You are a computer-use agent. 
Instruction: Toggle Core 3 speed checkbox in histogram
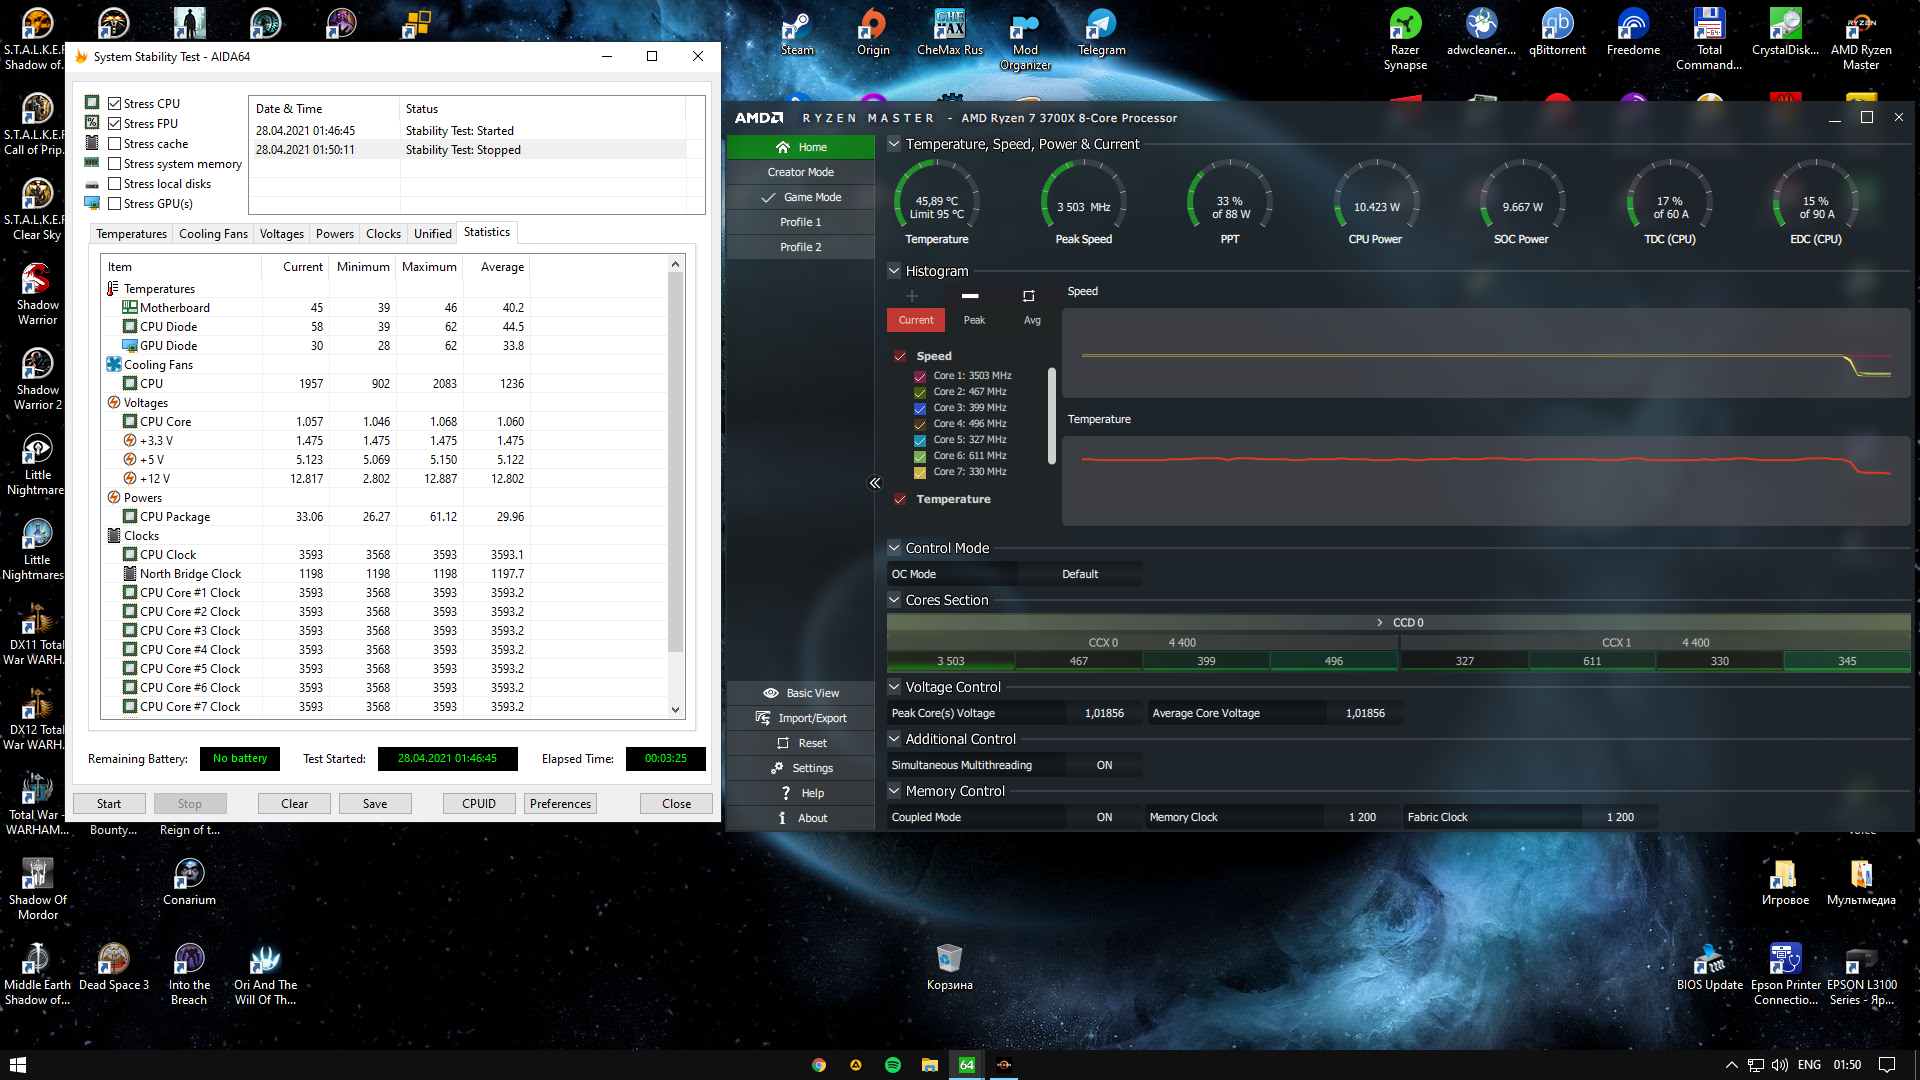coord(920,408)
